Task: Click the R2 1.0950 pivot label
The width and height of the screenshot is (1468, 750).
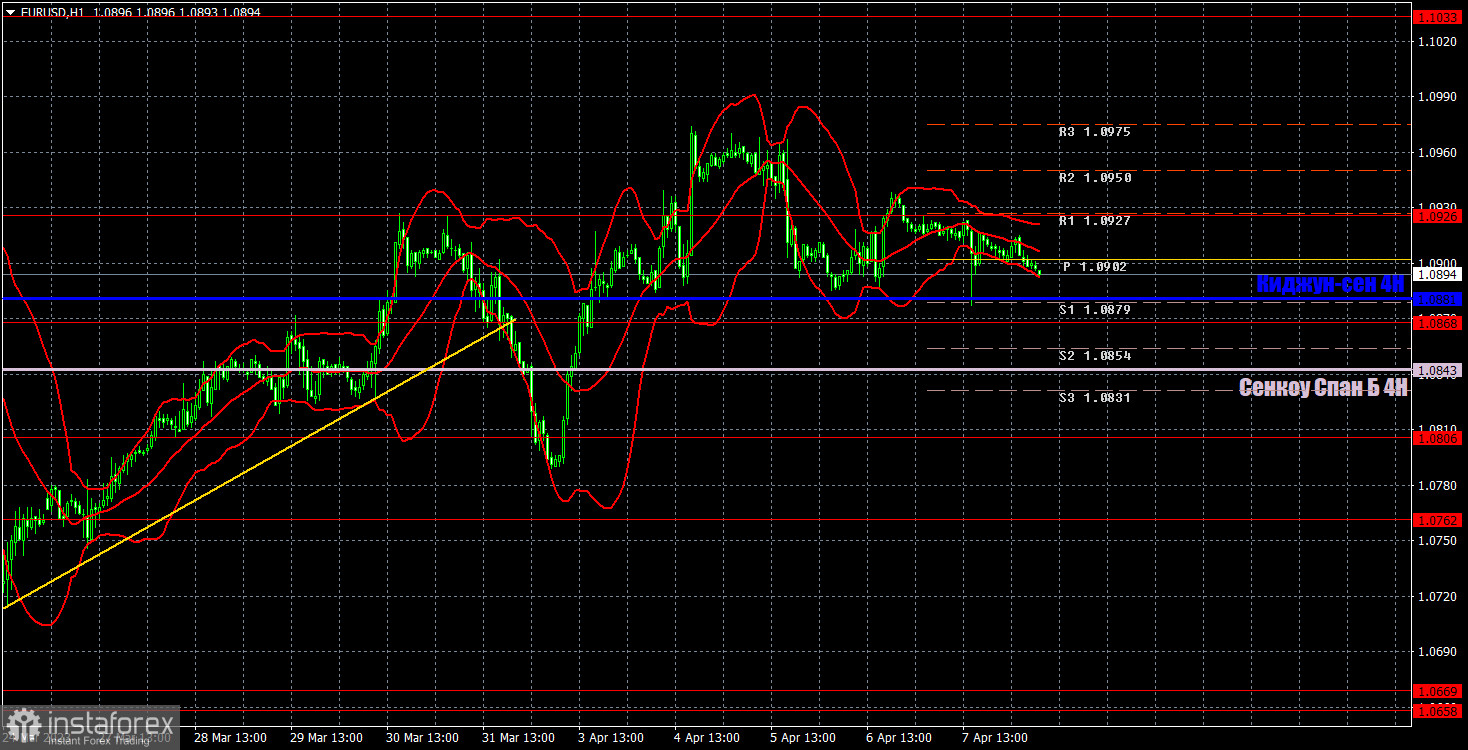Action: pyautogui.click(x=1095, y=178)
